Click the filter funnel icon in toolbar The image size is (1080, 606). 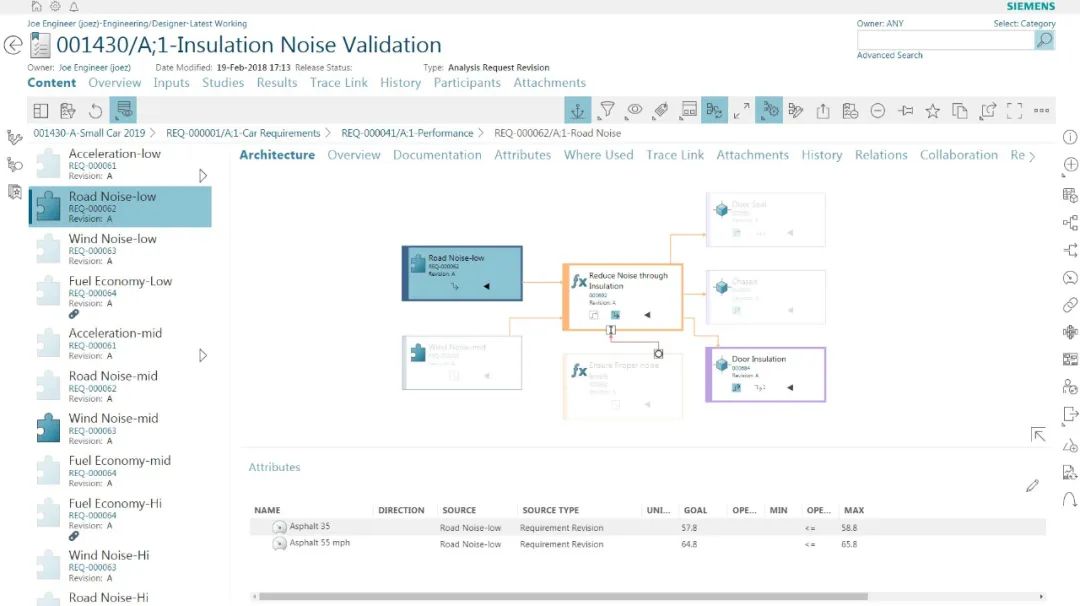click(x=607, y=110)
